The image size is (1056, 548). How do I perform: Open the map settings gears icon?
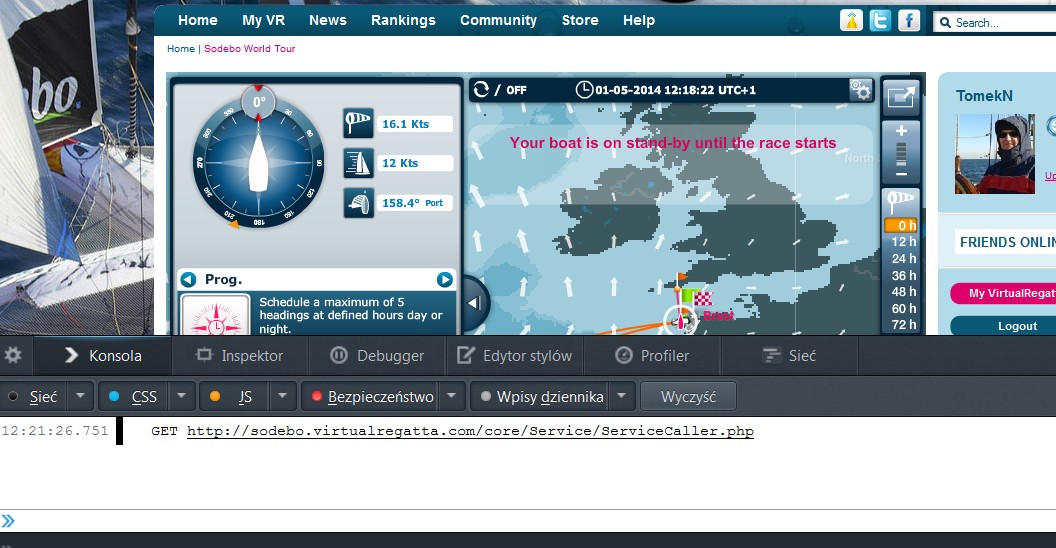coord(861,90)
